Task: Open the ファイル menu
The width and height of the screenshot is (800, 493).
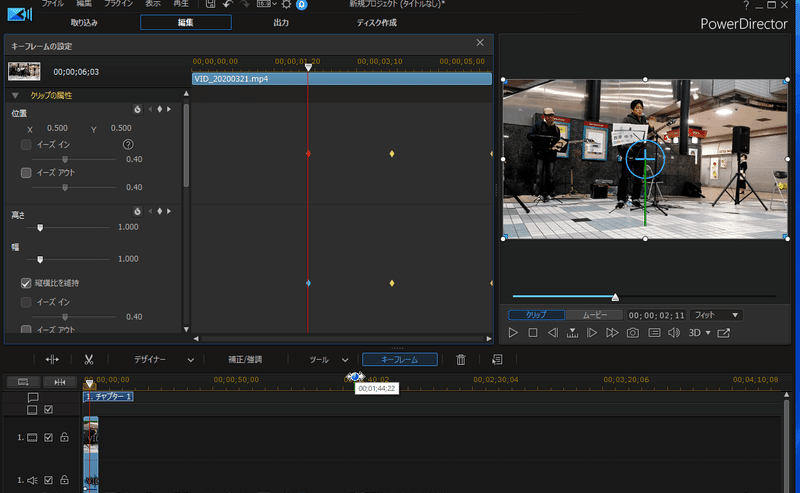Action: [x=53, y=4]
